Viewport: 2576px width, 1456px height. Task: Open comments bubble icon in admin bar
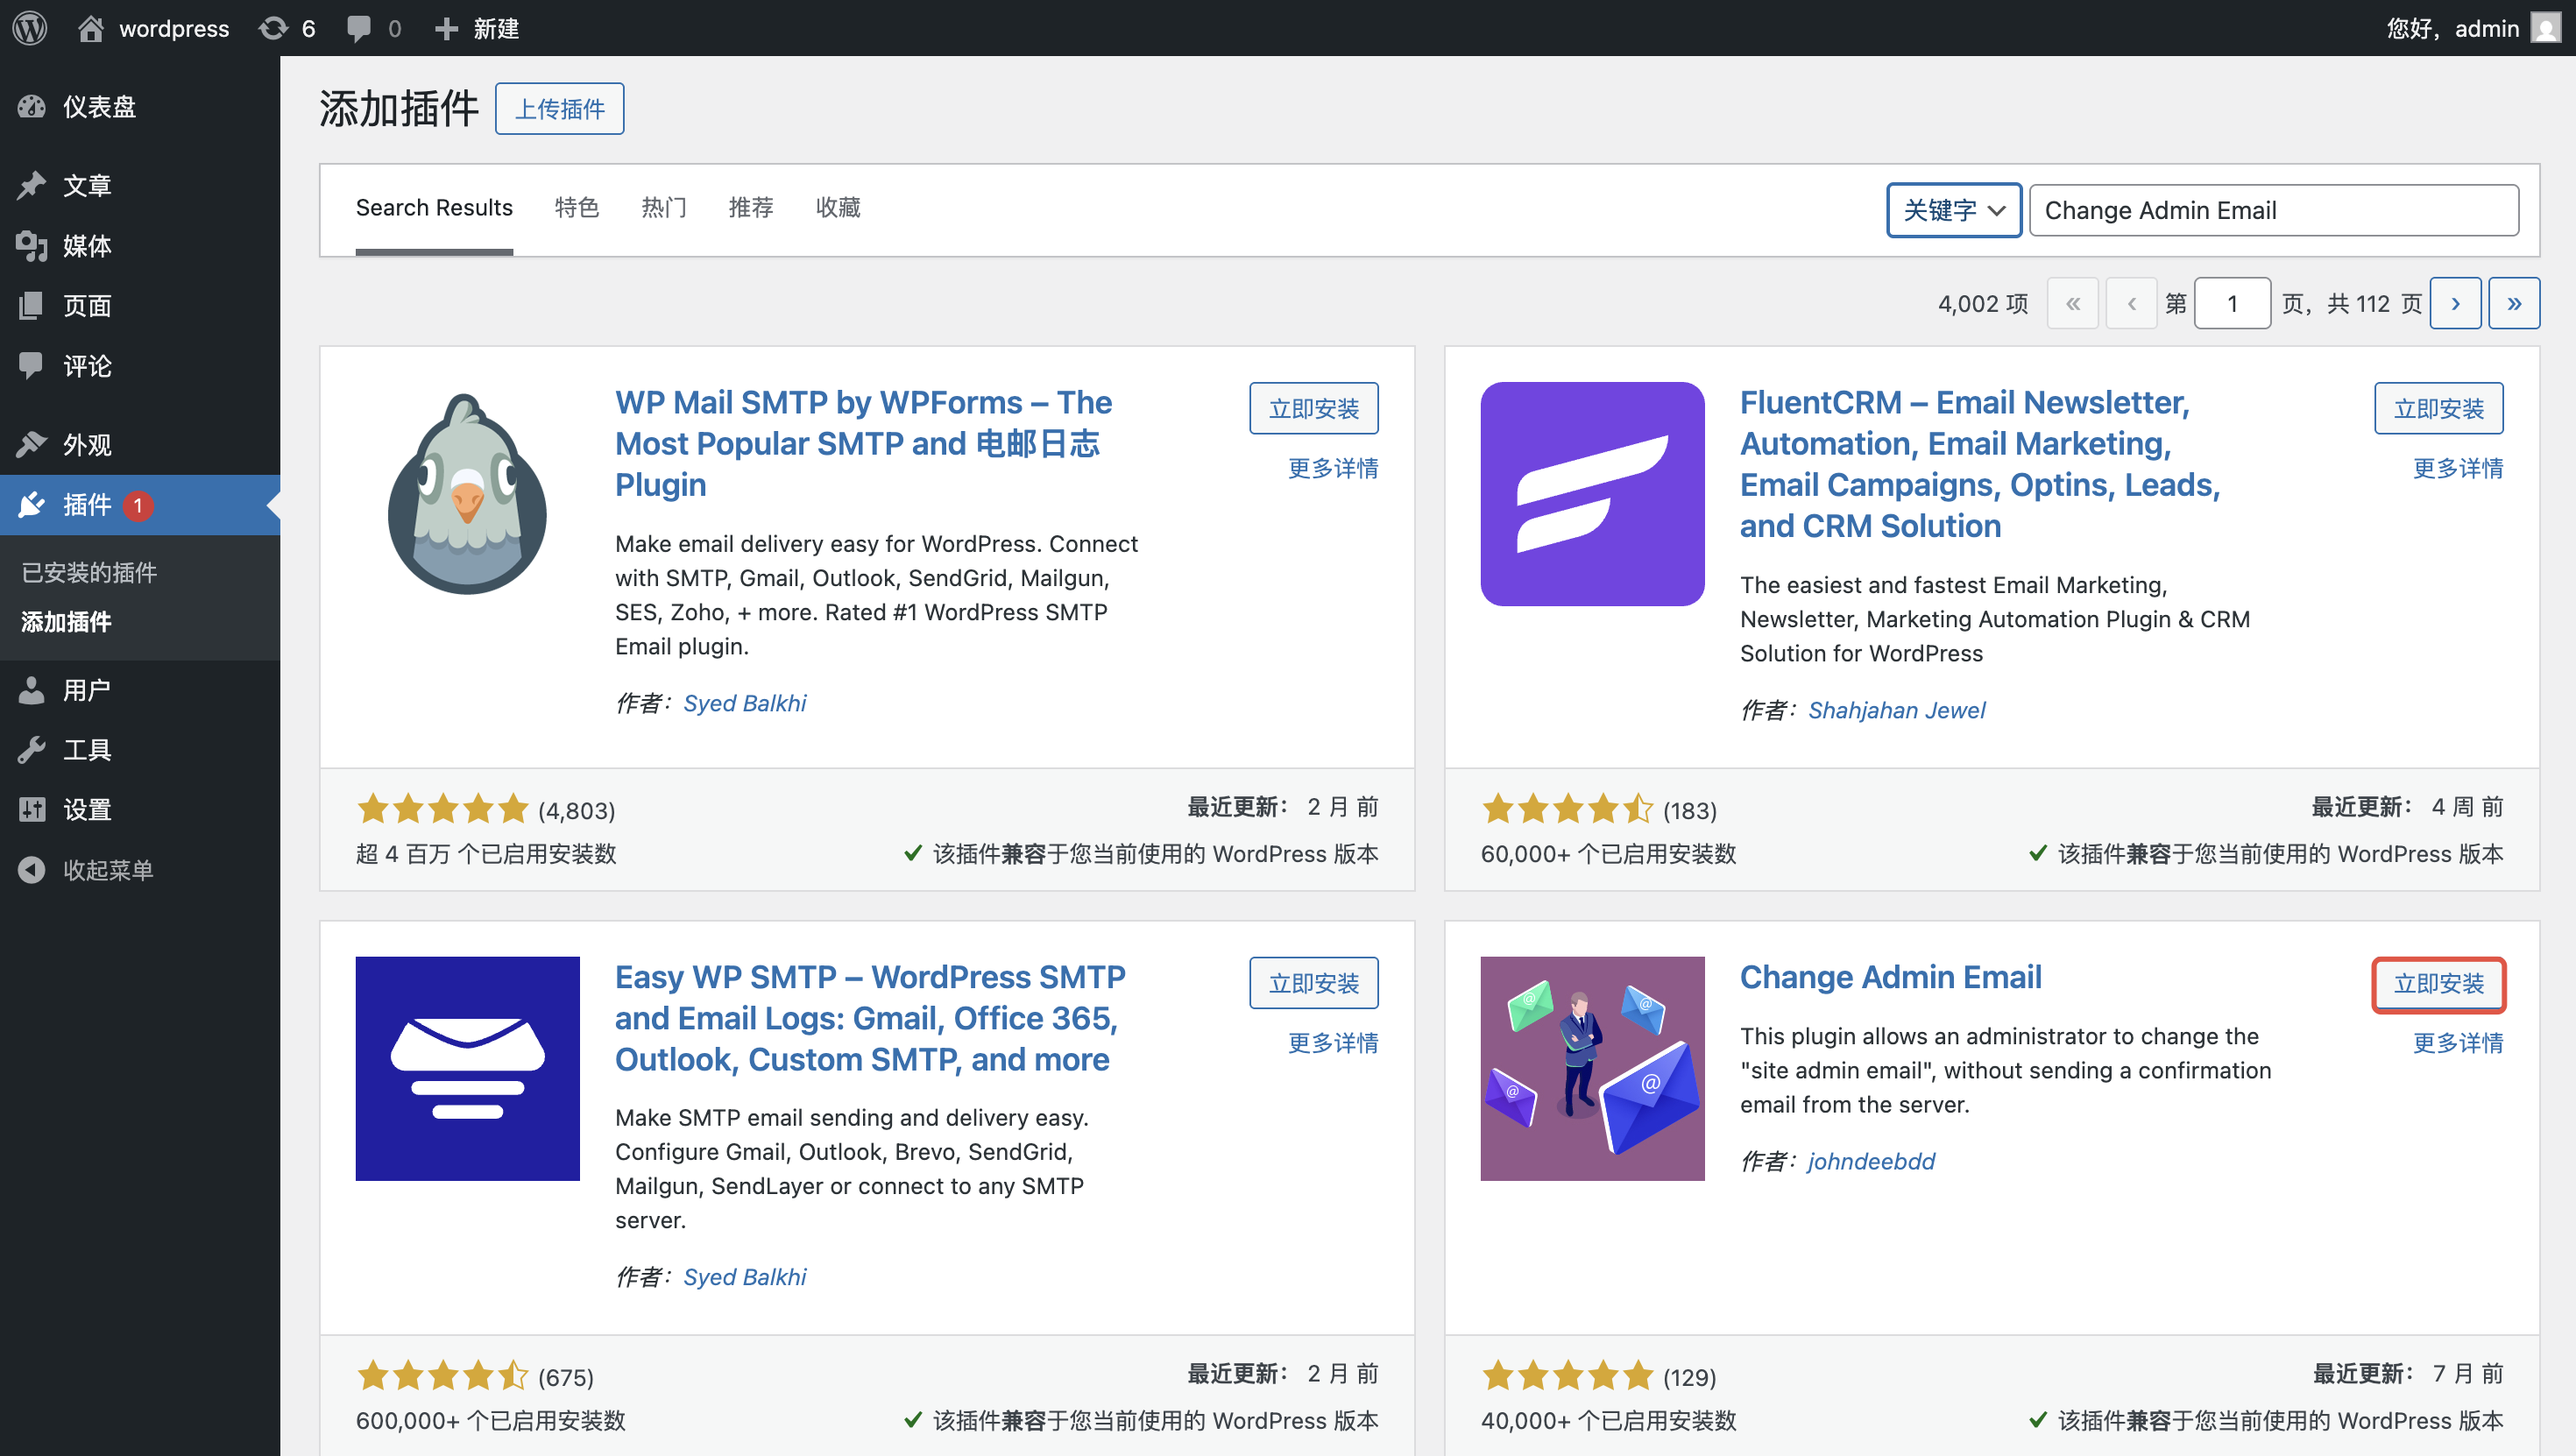pyautogui.click(x=358, y=28)
